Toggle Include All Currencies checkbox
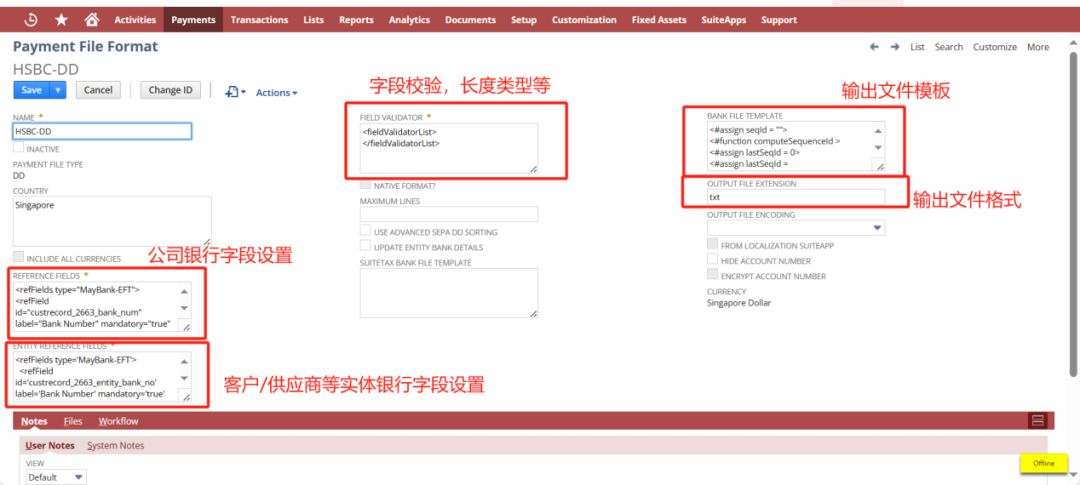Image resolution: width=1080 pixels, height=485 pixels. click(19, 257)
